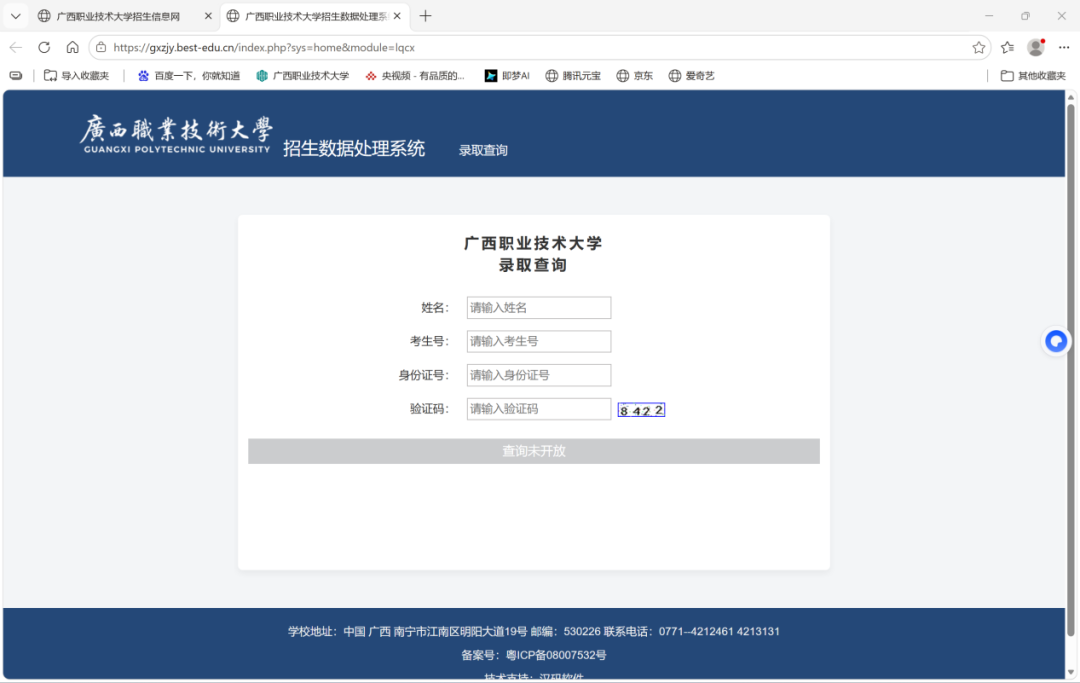
Task: Reload the current page
Action: [x=44, y=48]
